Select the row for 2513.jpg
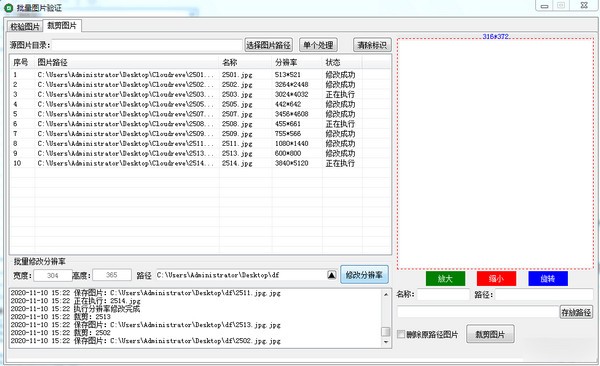 click(x=201, y=153)
